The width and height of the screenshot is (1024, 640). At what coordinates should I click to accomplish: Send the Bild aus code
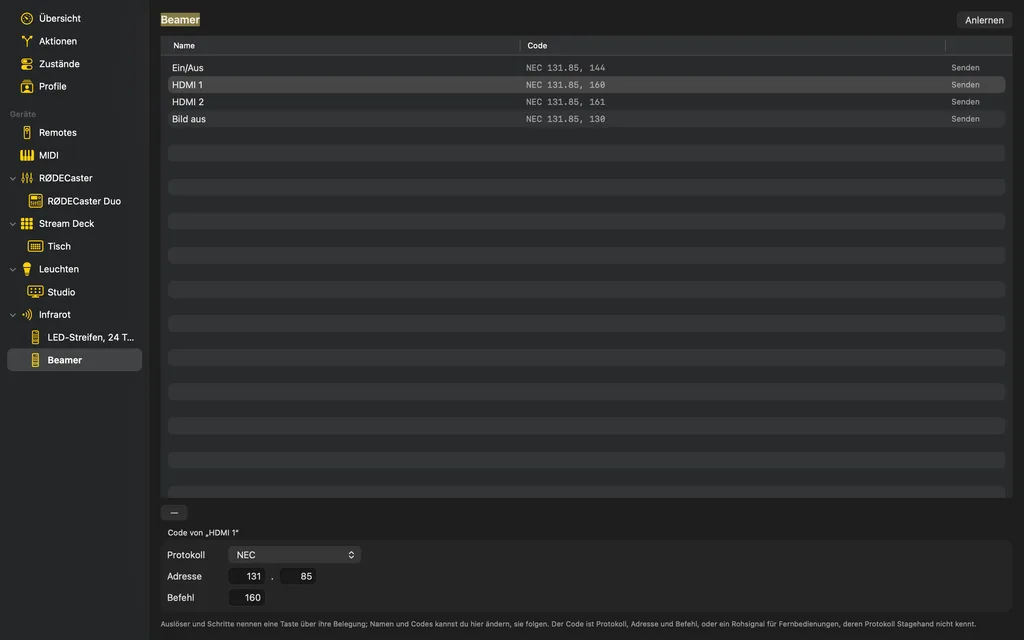point(965,119)
